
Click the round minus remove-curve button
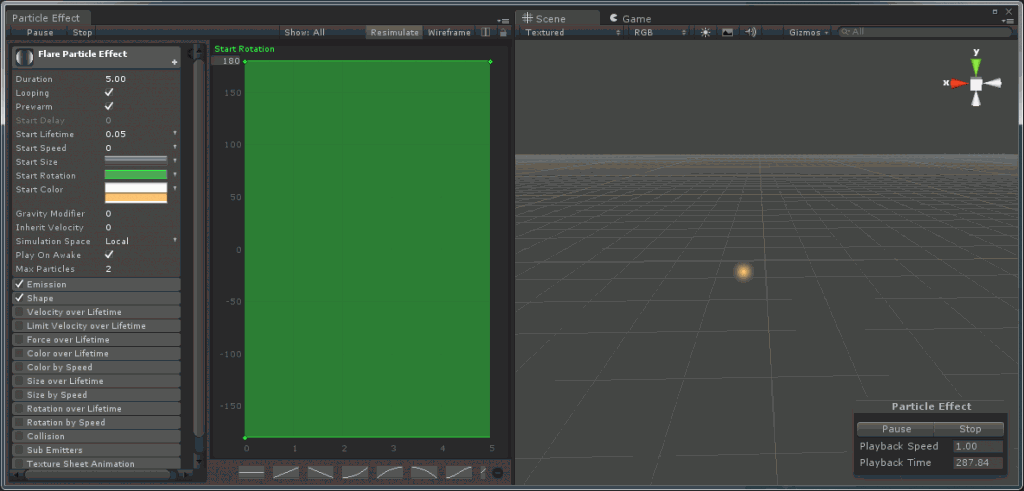[498, 473]
